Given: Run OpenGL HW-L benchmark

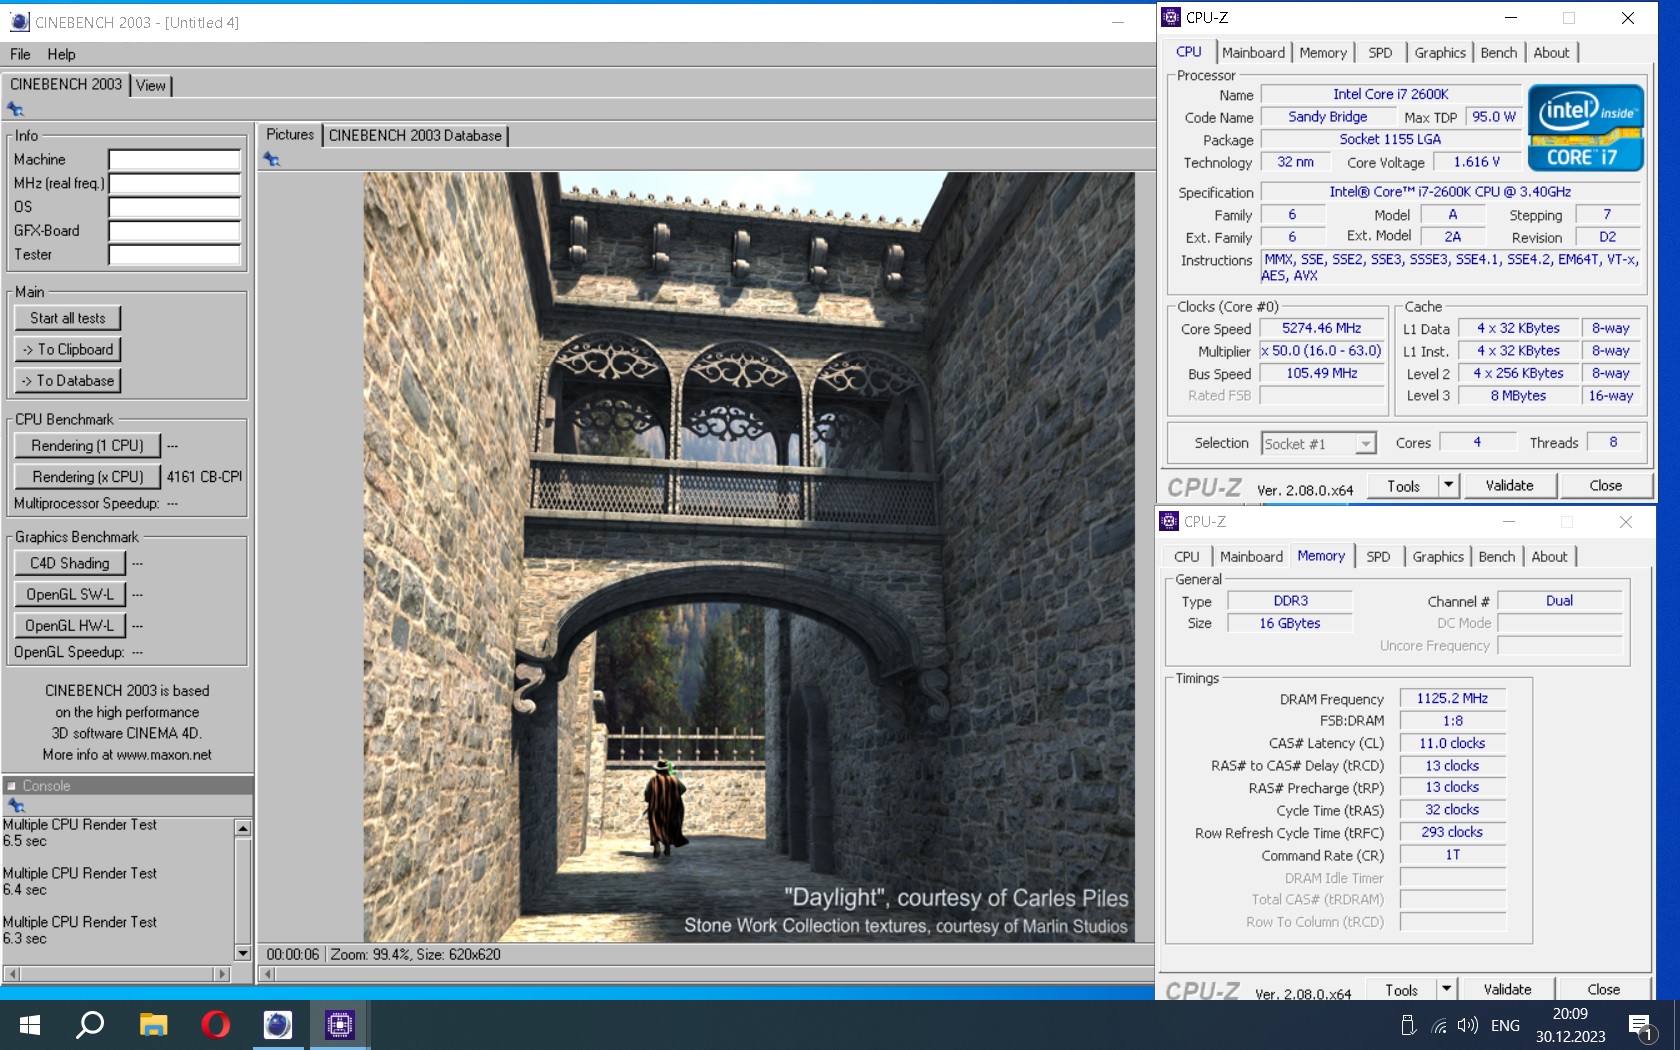Looking at the screenshot, I should 70,626.
